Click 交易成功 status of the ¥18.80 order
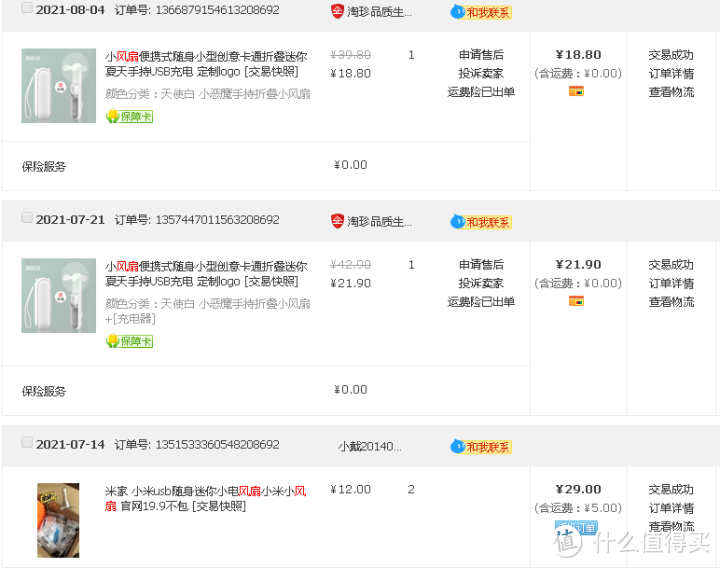The image size is (720, 568). (671, 55)
